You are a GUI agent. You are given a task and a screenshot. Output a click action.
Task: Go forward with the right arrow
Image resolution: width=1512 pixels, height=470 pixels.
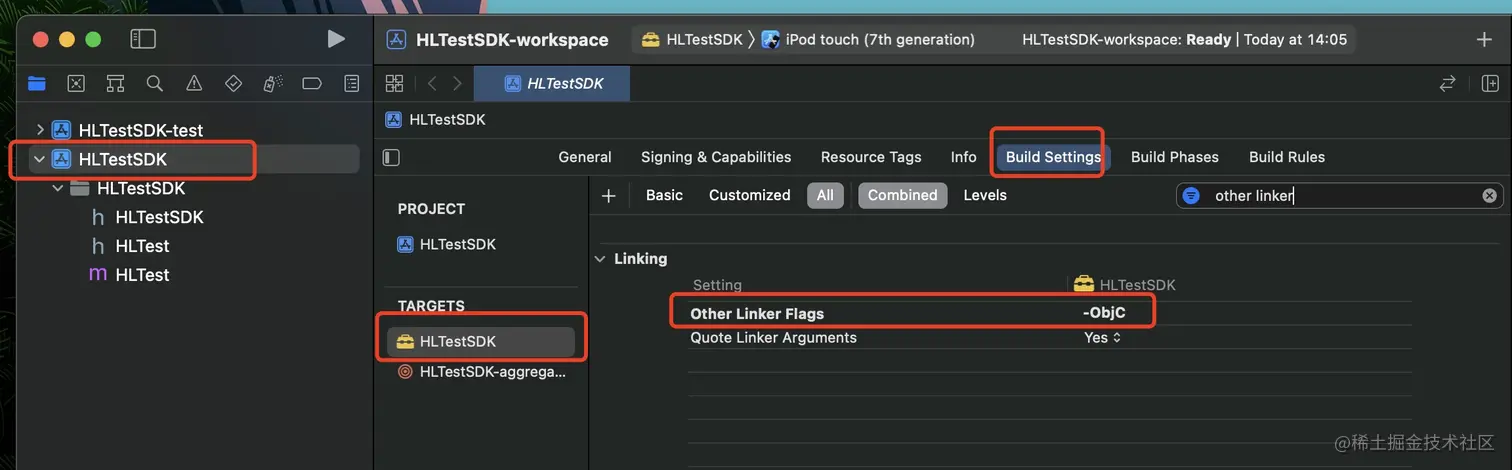[457, 84]
